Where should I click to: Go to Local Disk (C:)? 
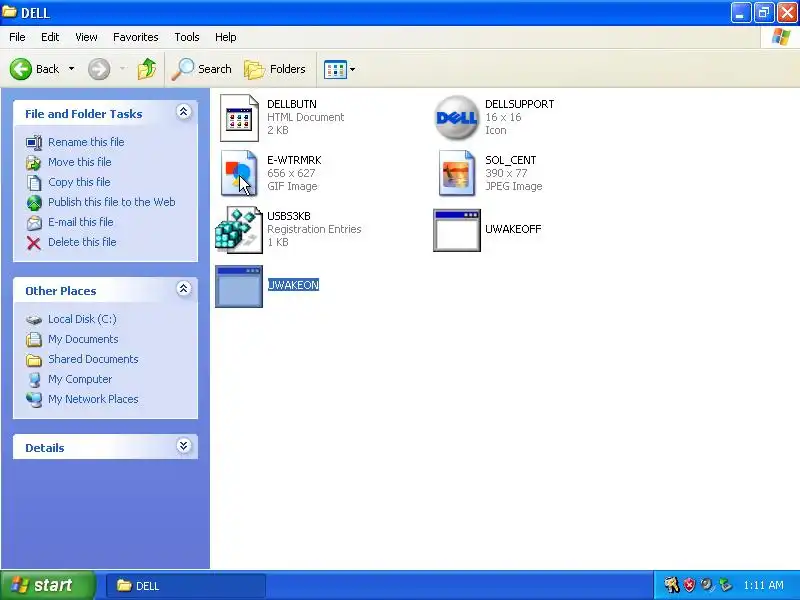pos(82,319)
